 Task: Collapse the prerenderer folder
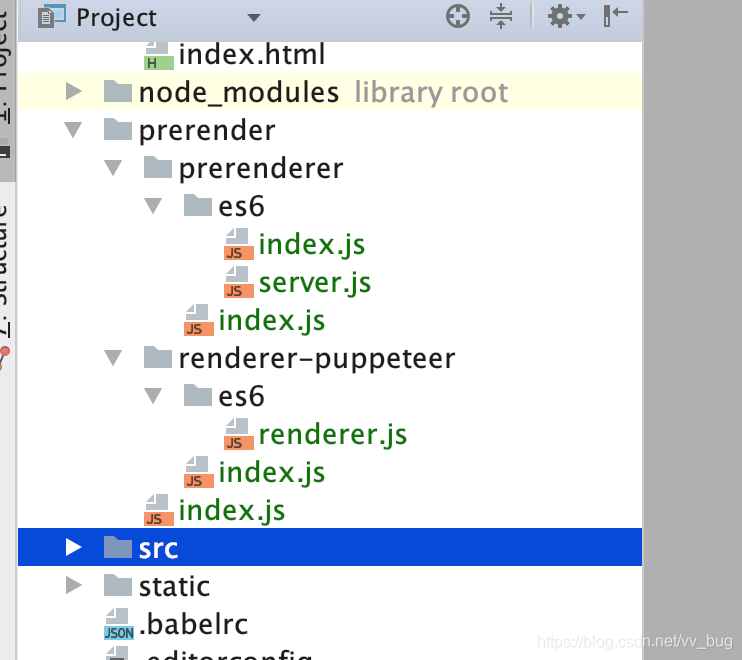point(113,168)
